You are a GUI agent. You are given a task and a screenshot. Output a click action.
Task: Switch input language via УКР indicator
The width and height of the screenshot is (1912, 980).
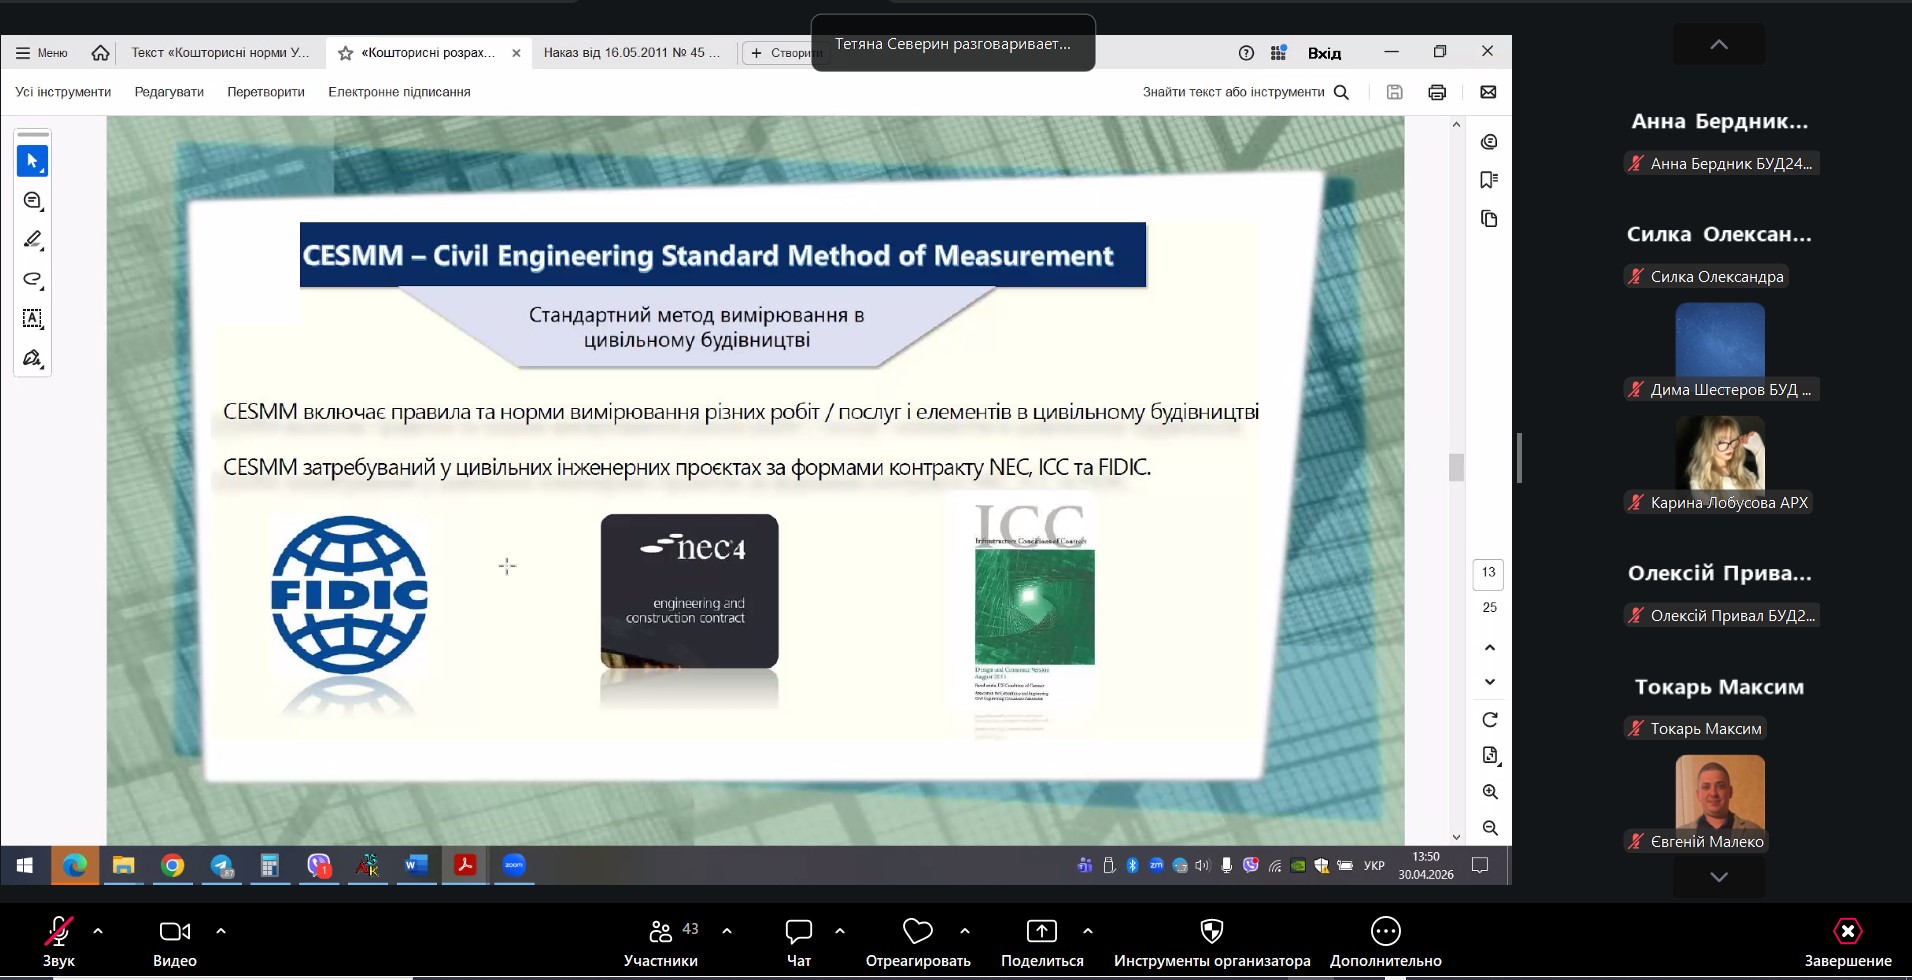tap(1374, 866)
